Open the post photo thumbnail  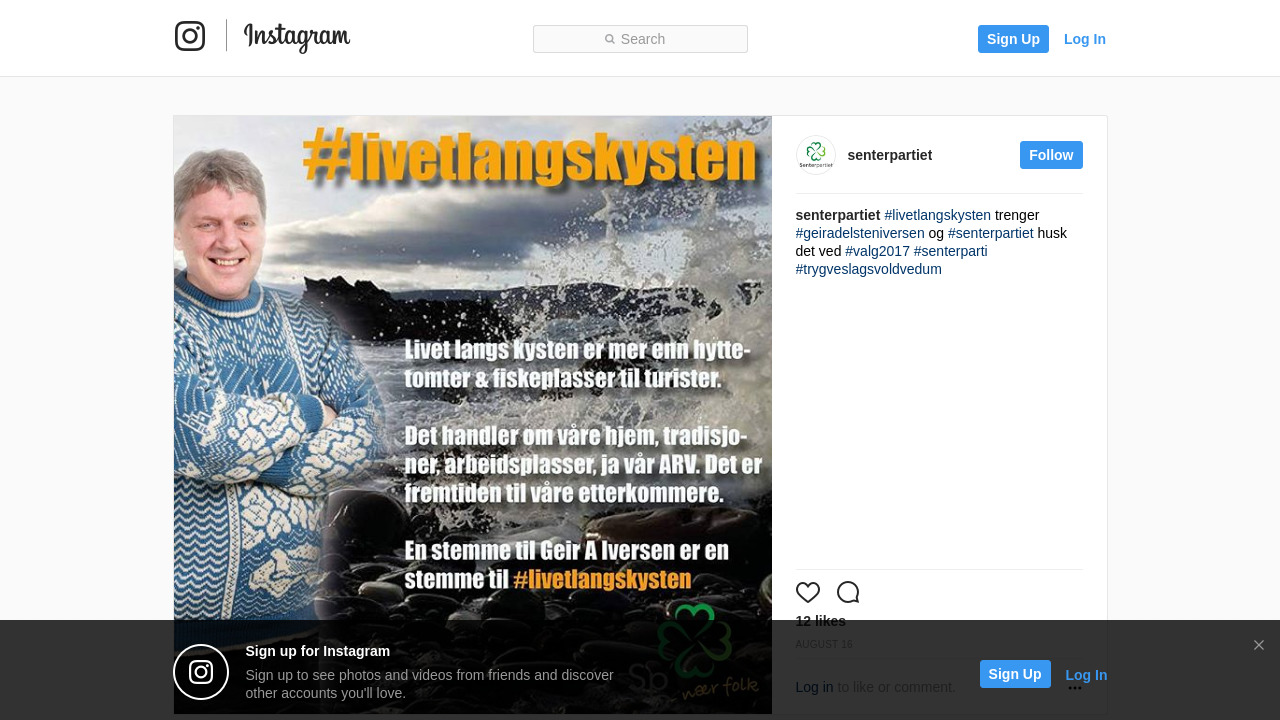click(473, 415)
